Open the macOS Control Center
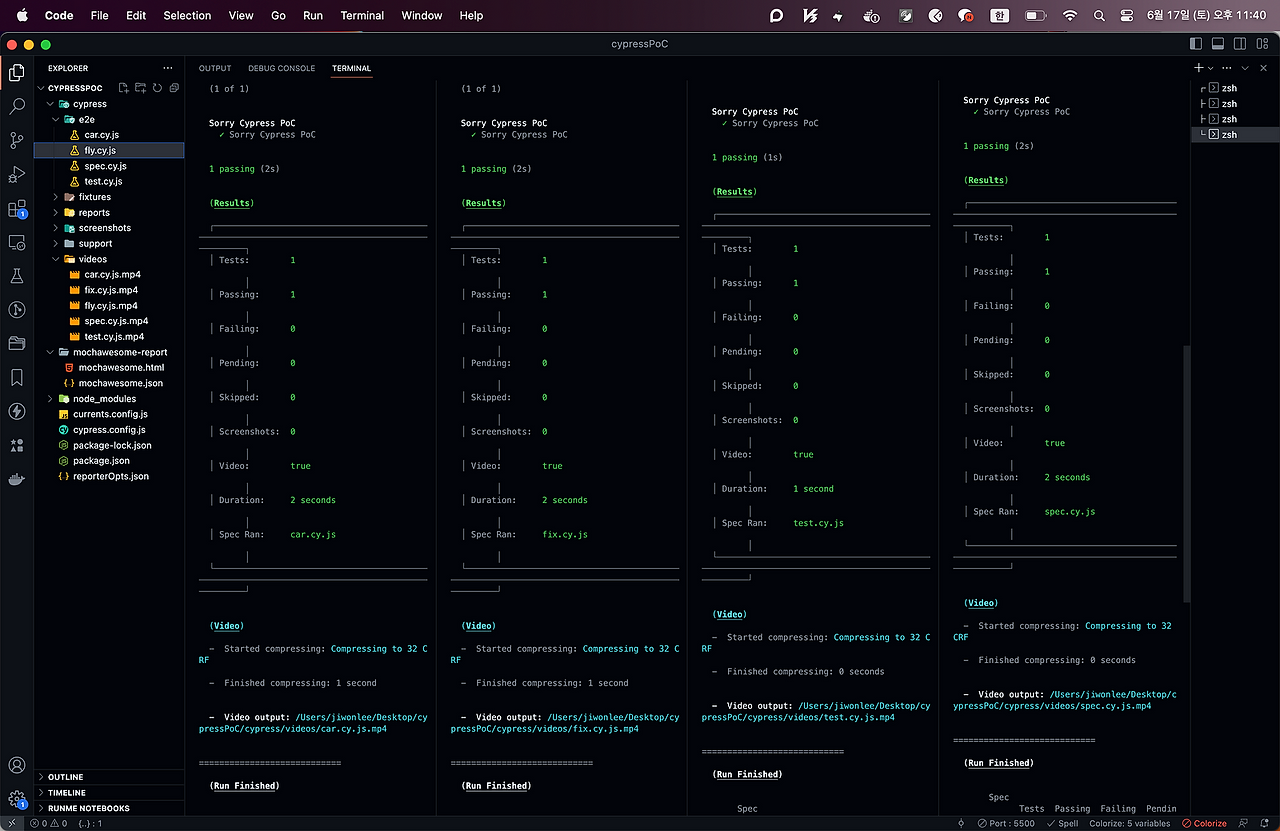Viewport: 1280px width, 831px height. 1127,15
